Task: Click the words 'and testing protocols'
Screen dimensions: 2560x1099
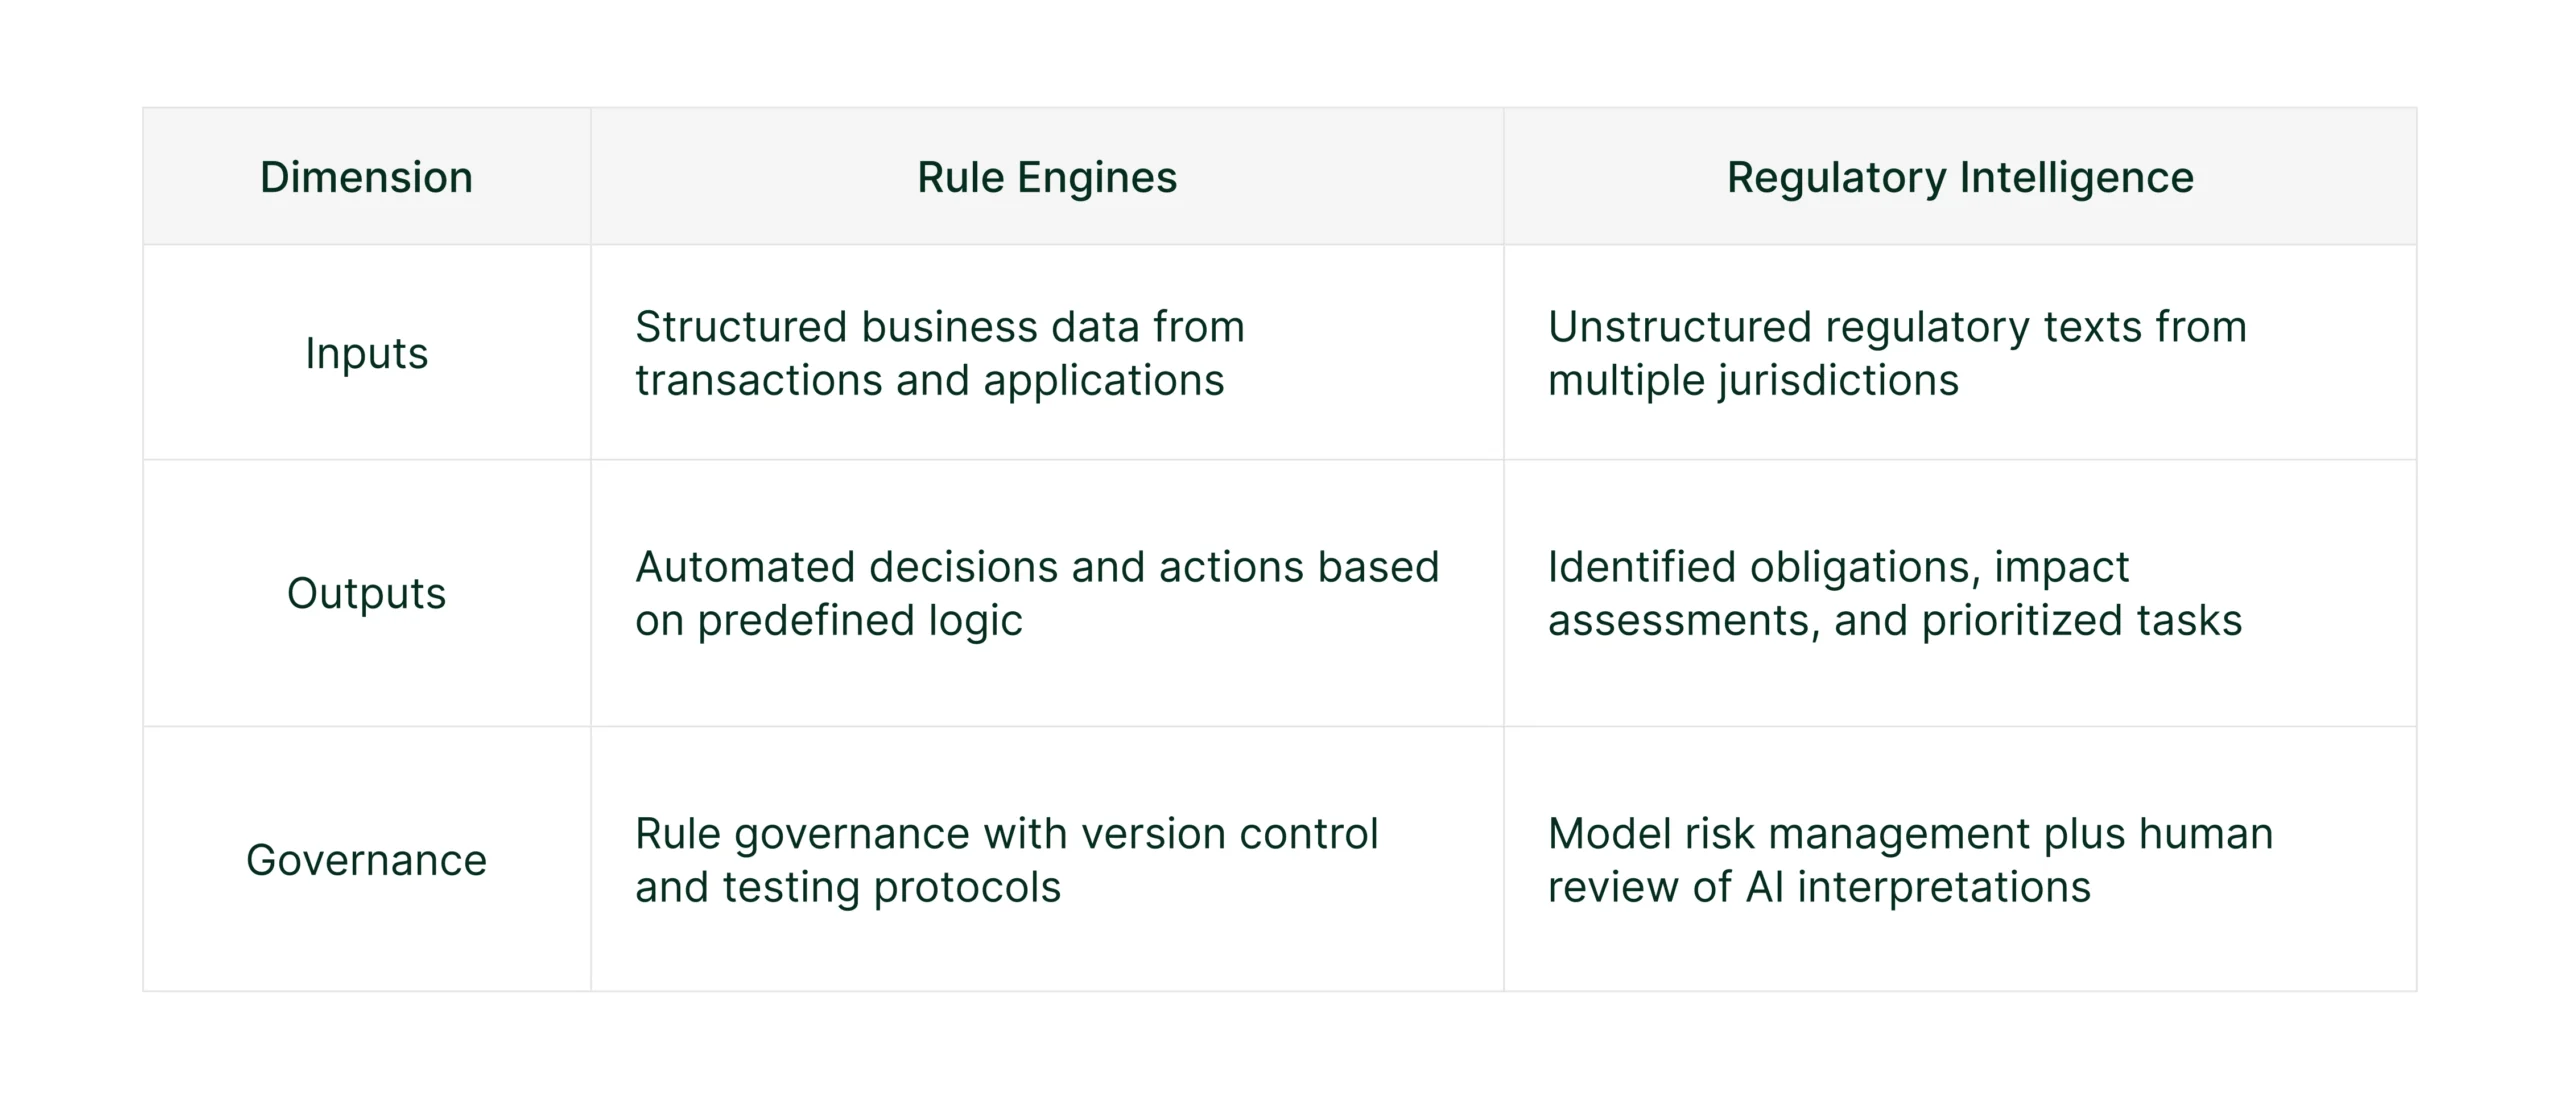Action: point(848,888)
